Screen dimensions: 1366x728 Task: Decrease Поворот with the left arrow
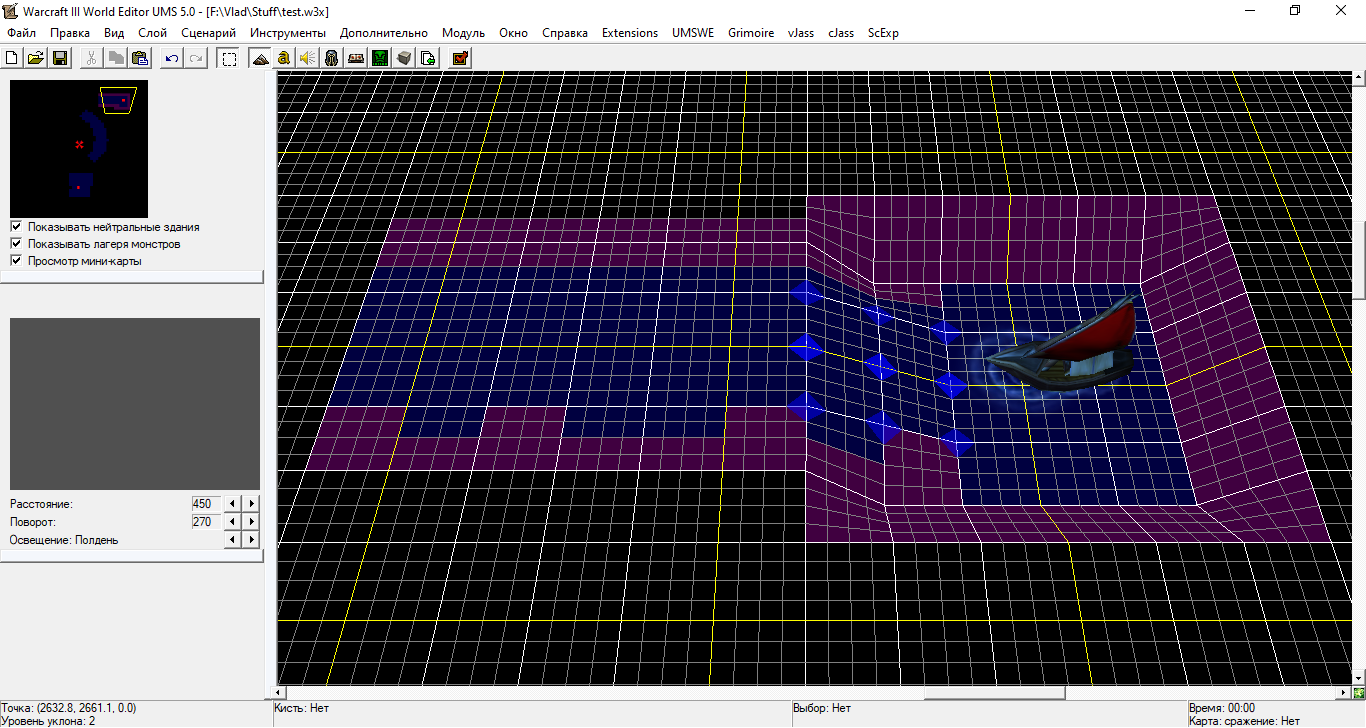tap(233, 522)
